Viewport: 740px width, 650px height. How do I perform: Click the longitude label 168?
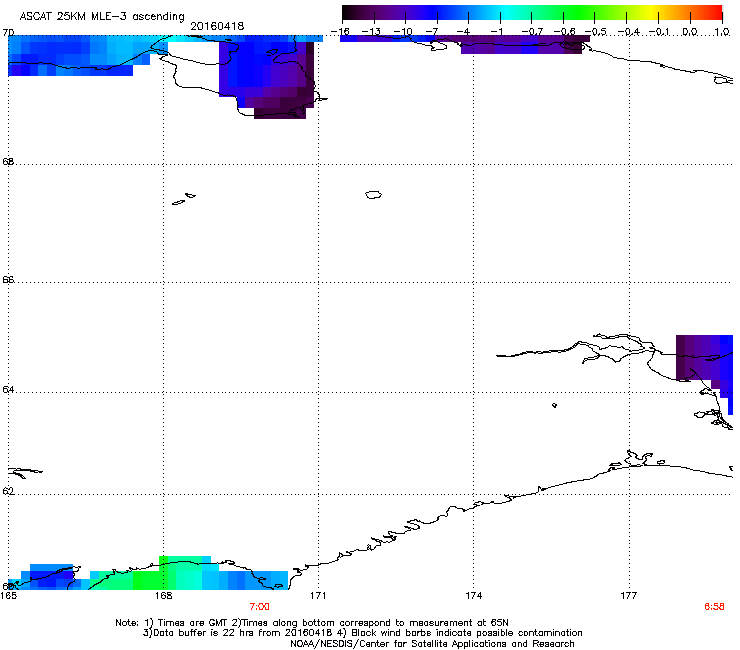[x=163, y=596]
